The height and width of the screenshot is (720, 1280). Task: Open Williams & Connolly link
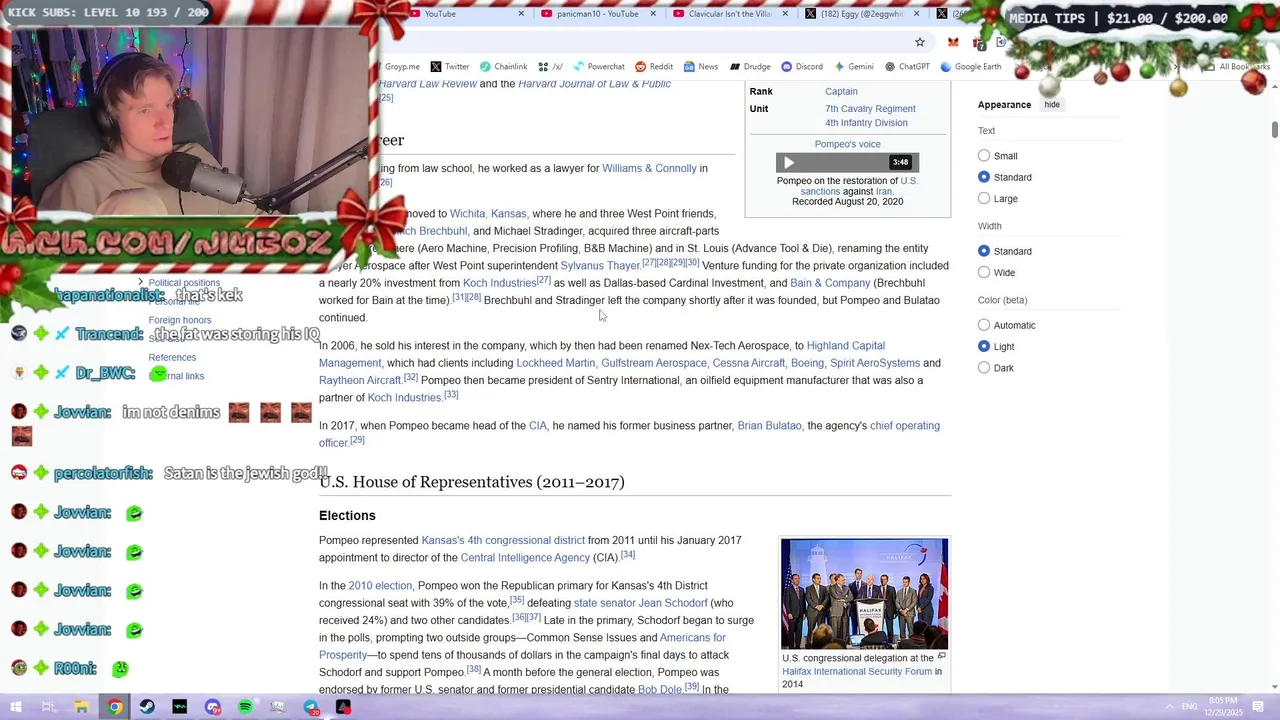(x=649, y=168)
